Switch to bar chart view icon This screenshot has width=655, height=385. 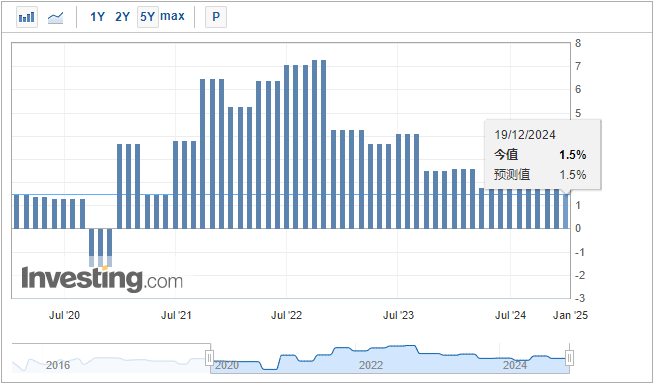[27, 17]
